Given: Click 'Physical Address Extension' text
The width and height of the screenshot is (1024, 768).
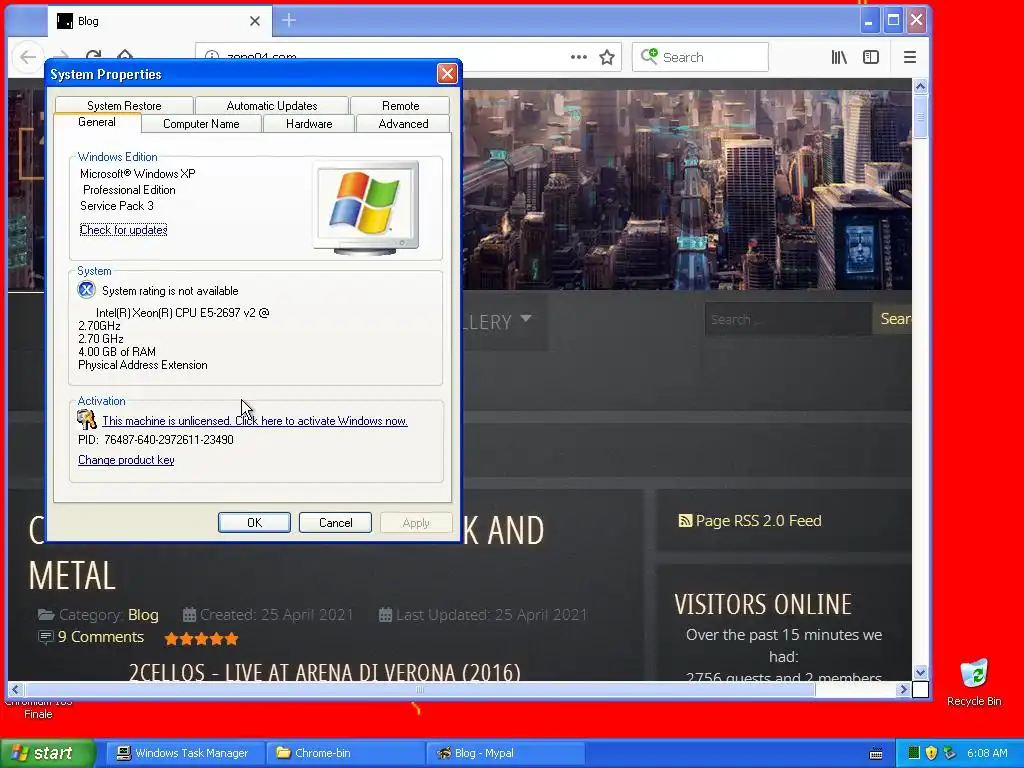Looking at the screenshot, I should (142, 365).
